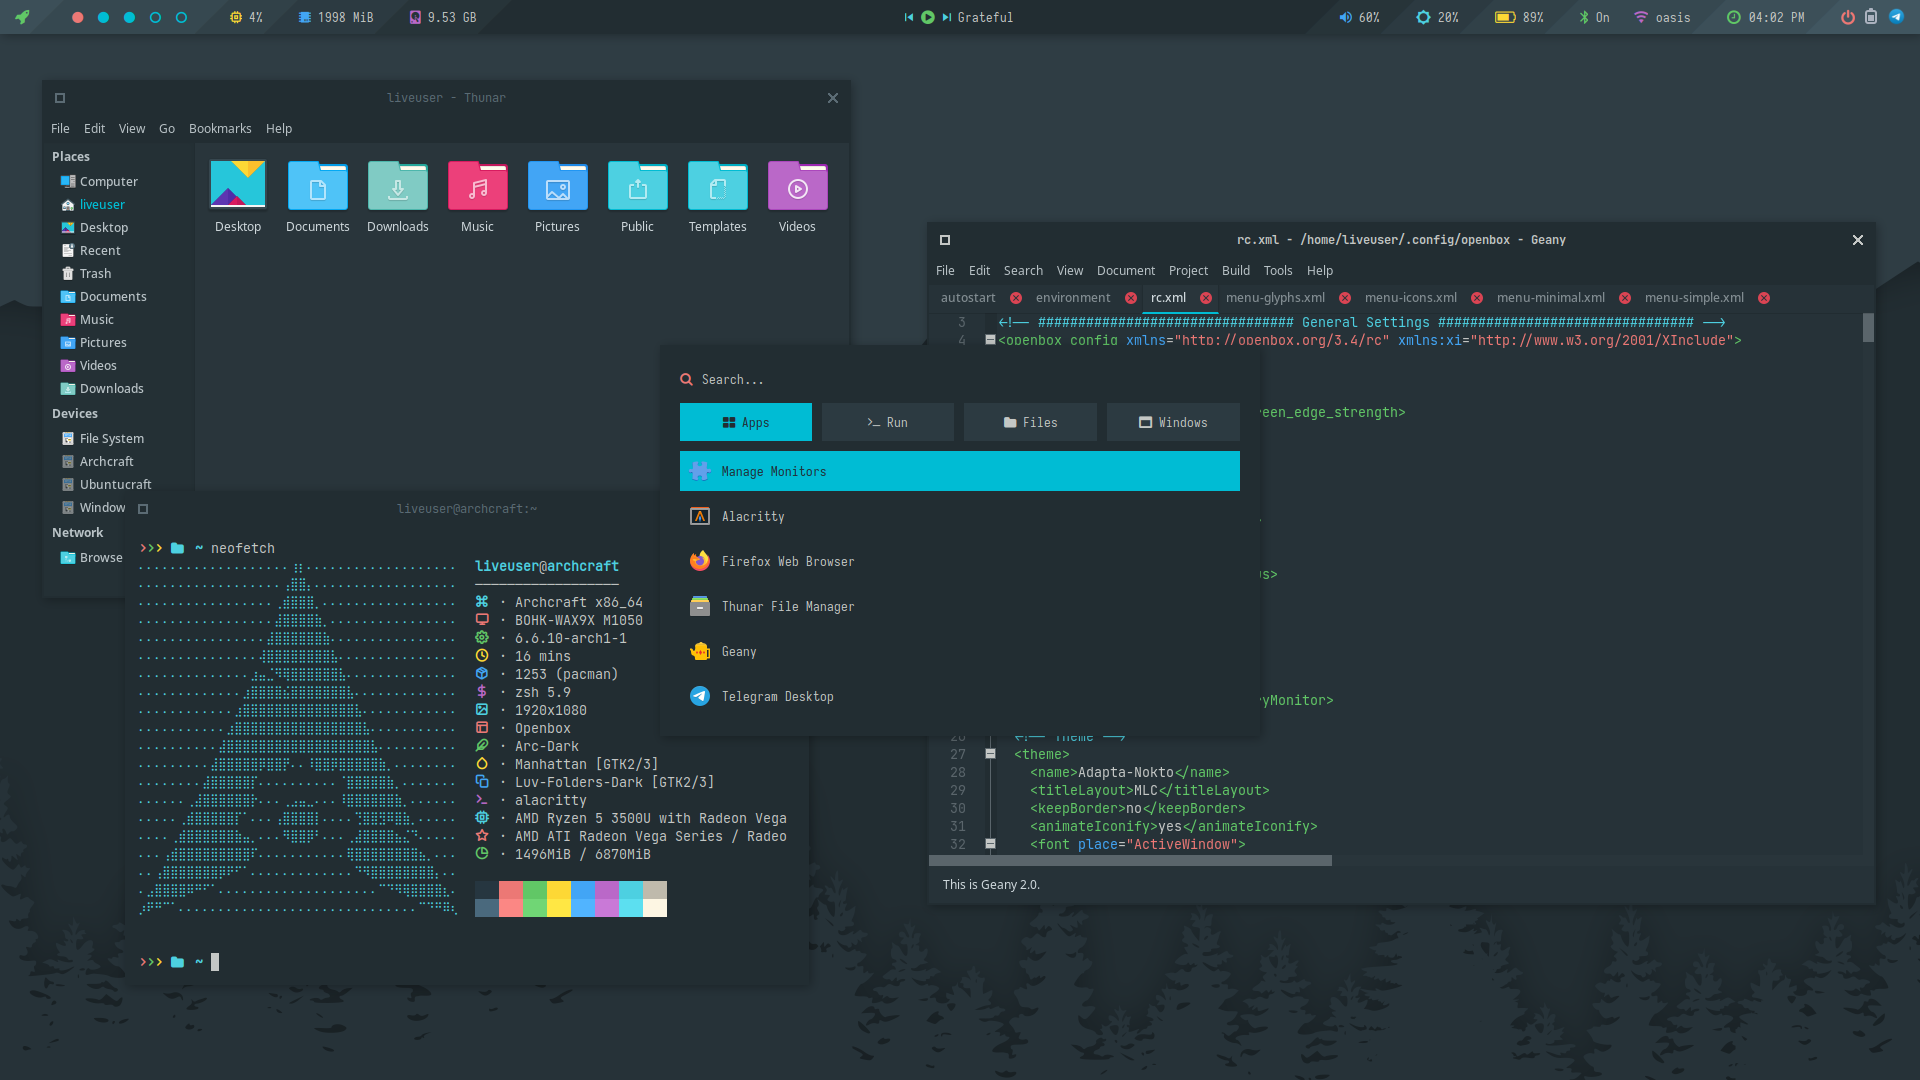Collapse the font tag fold at line 32
1920x1080 pixels.
tap(990, 844)
